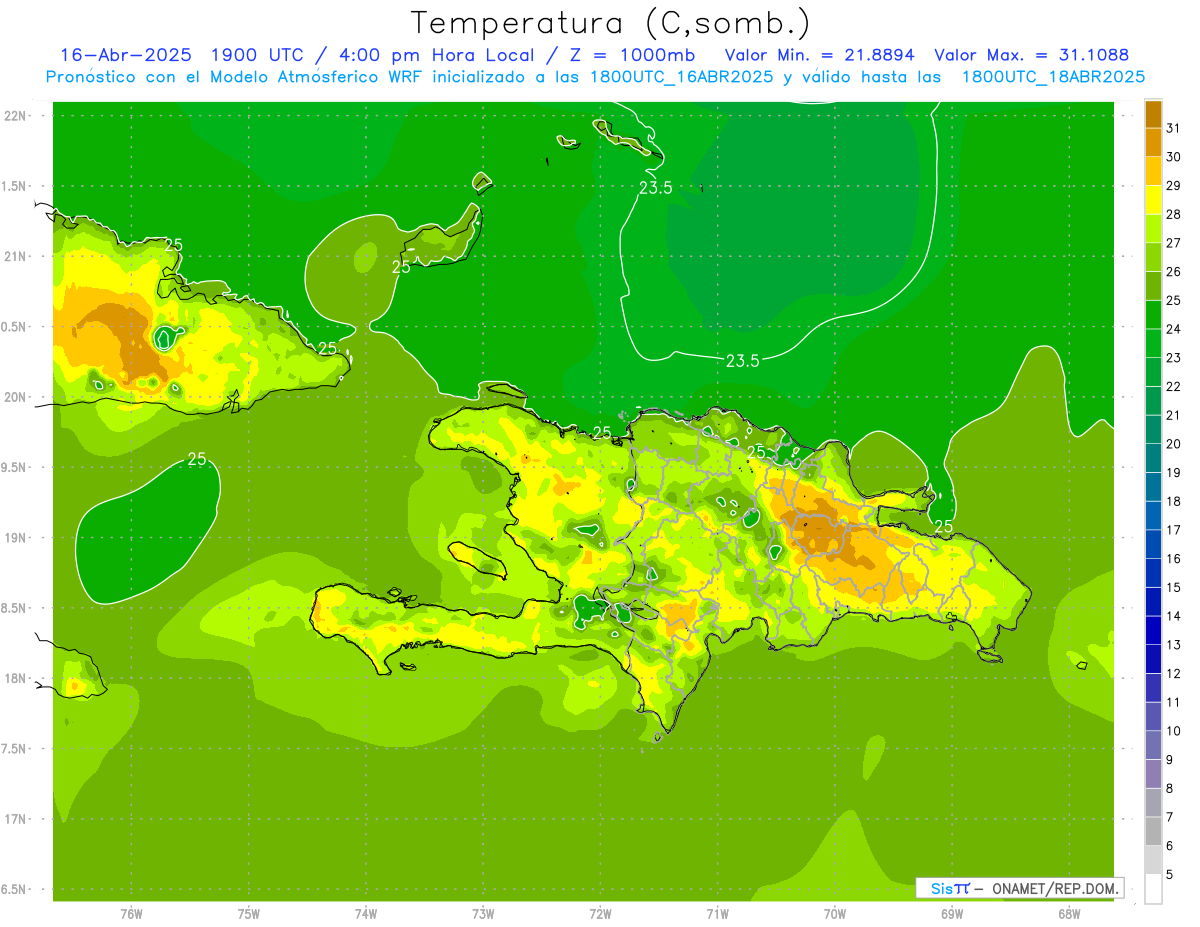This screenshot has height=927, width=1200.
Task: Click the legend number 23
Action: [1174, 358]
